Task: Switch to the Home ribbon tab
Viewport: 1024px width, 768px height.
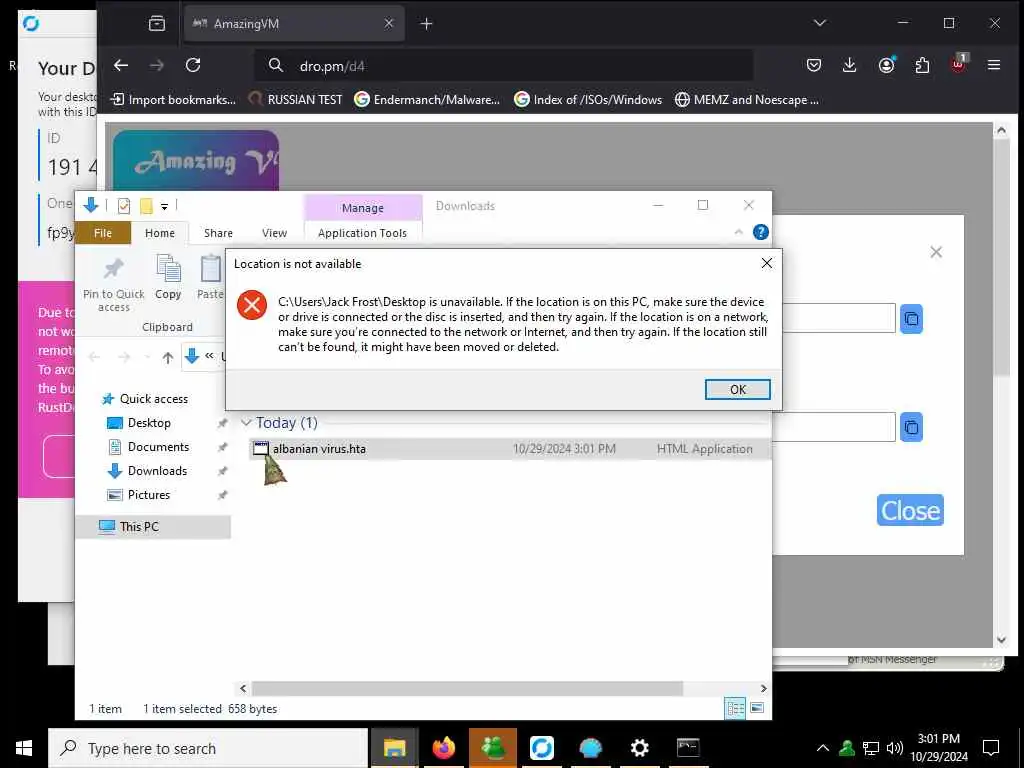Action: point(160,233)
